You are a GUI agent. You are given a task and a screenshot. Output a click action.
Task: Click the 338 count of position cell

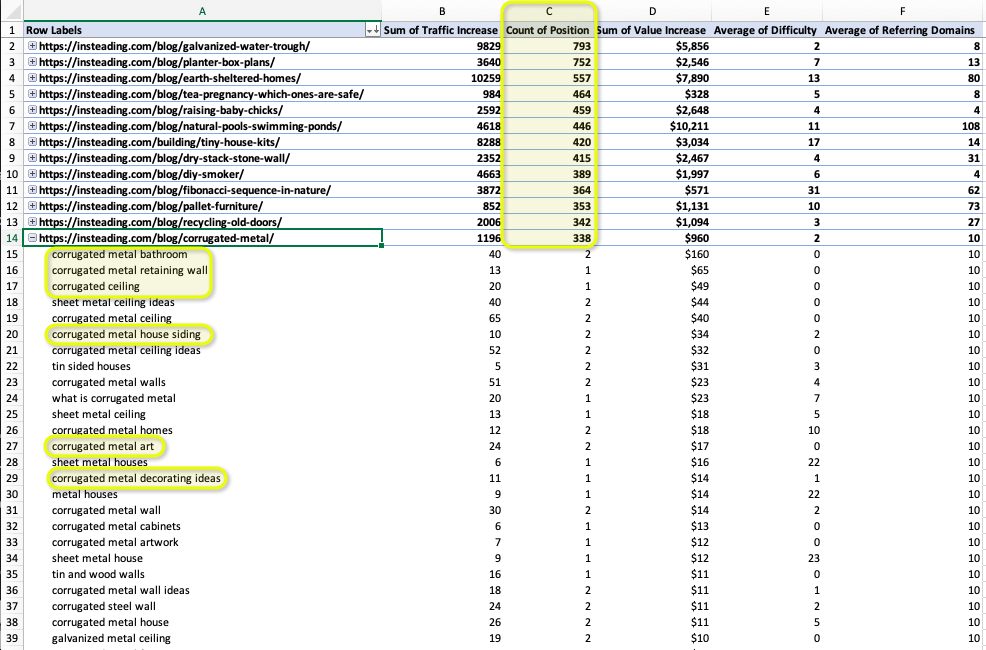click(548, 238)
